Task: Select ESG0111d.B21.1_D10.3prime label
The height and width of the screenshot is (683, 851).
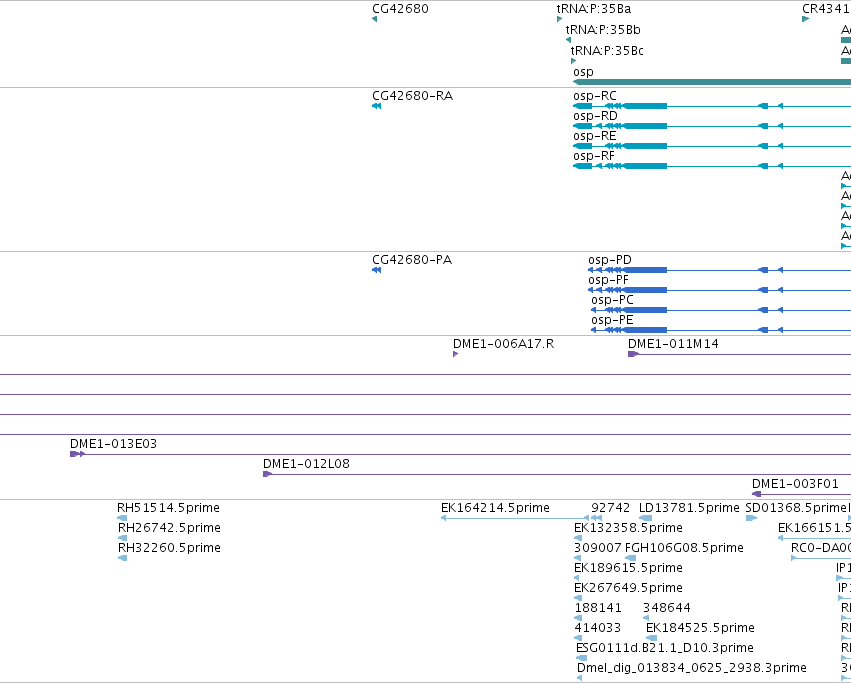Action: pyautogui.click(x=665, y=648)
